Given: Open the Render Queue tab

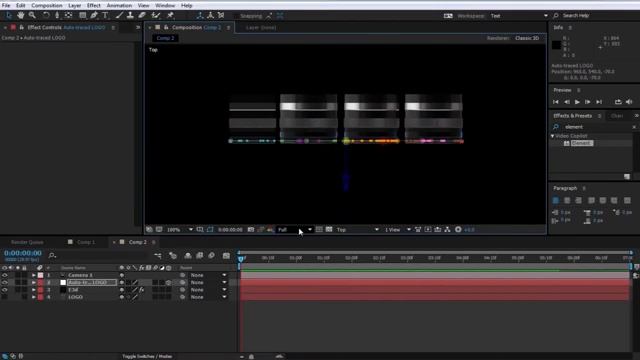Looking at the screenshot, I should [x=27, y=242].
